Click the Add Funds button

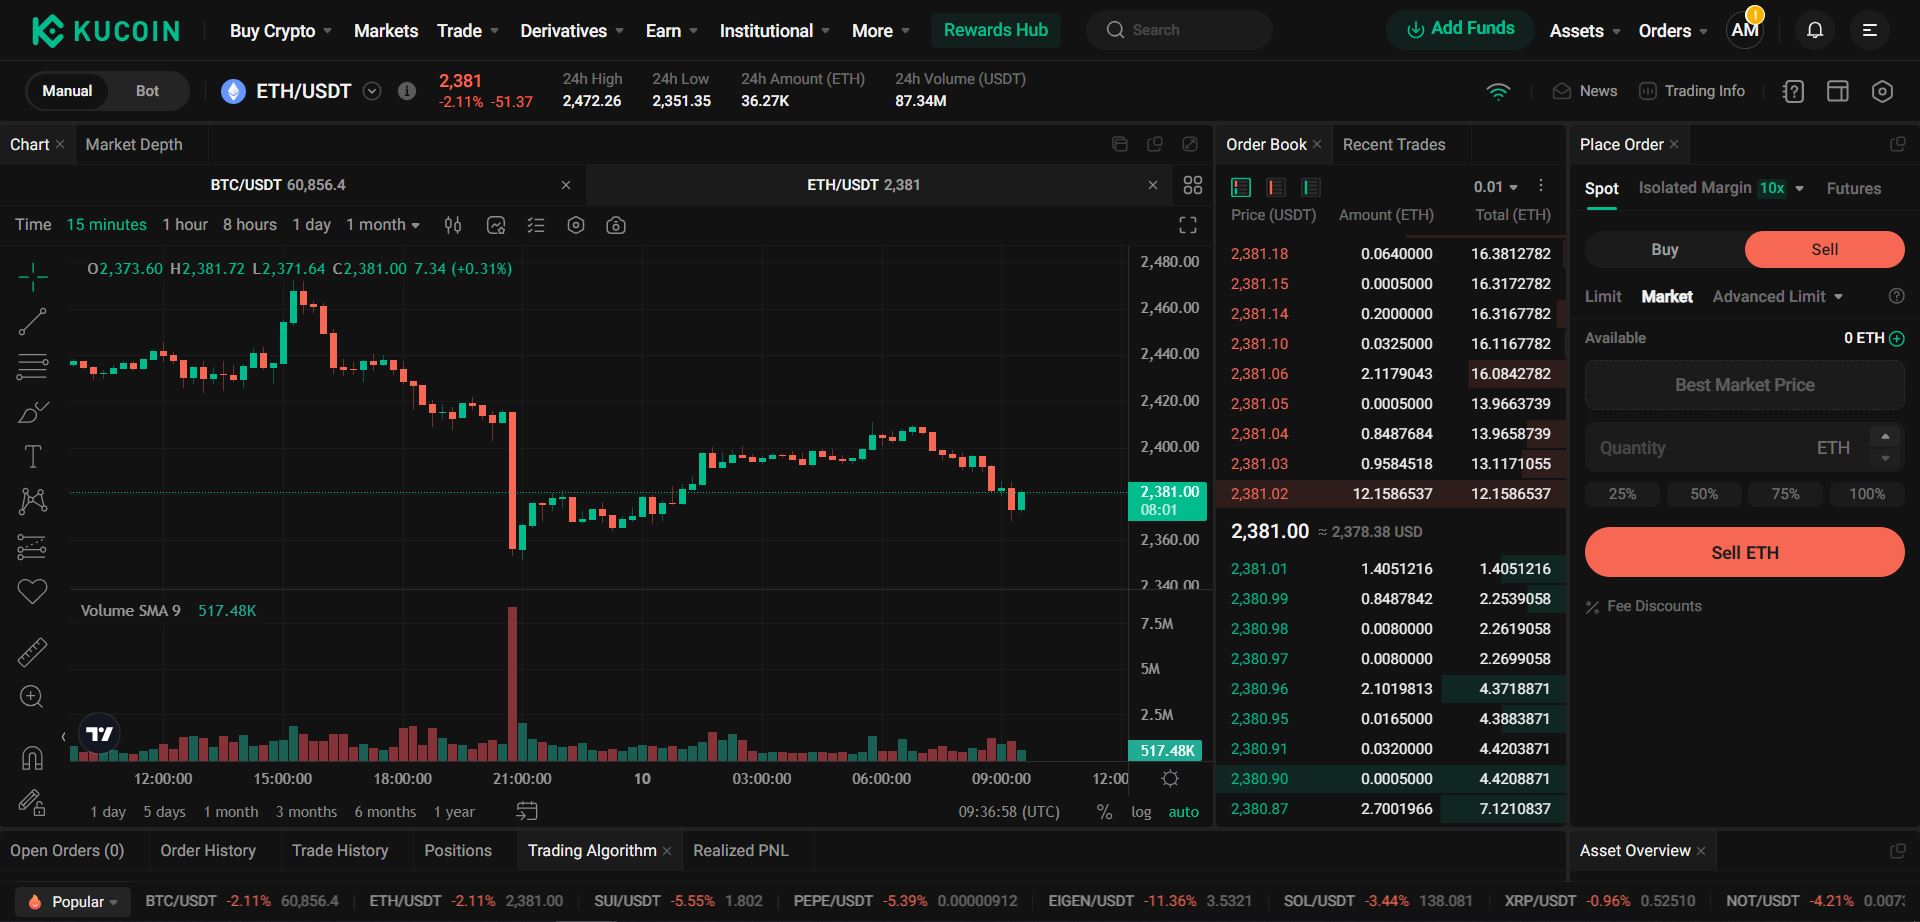1461,29
